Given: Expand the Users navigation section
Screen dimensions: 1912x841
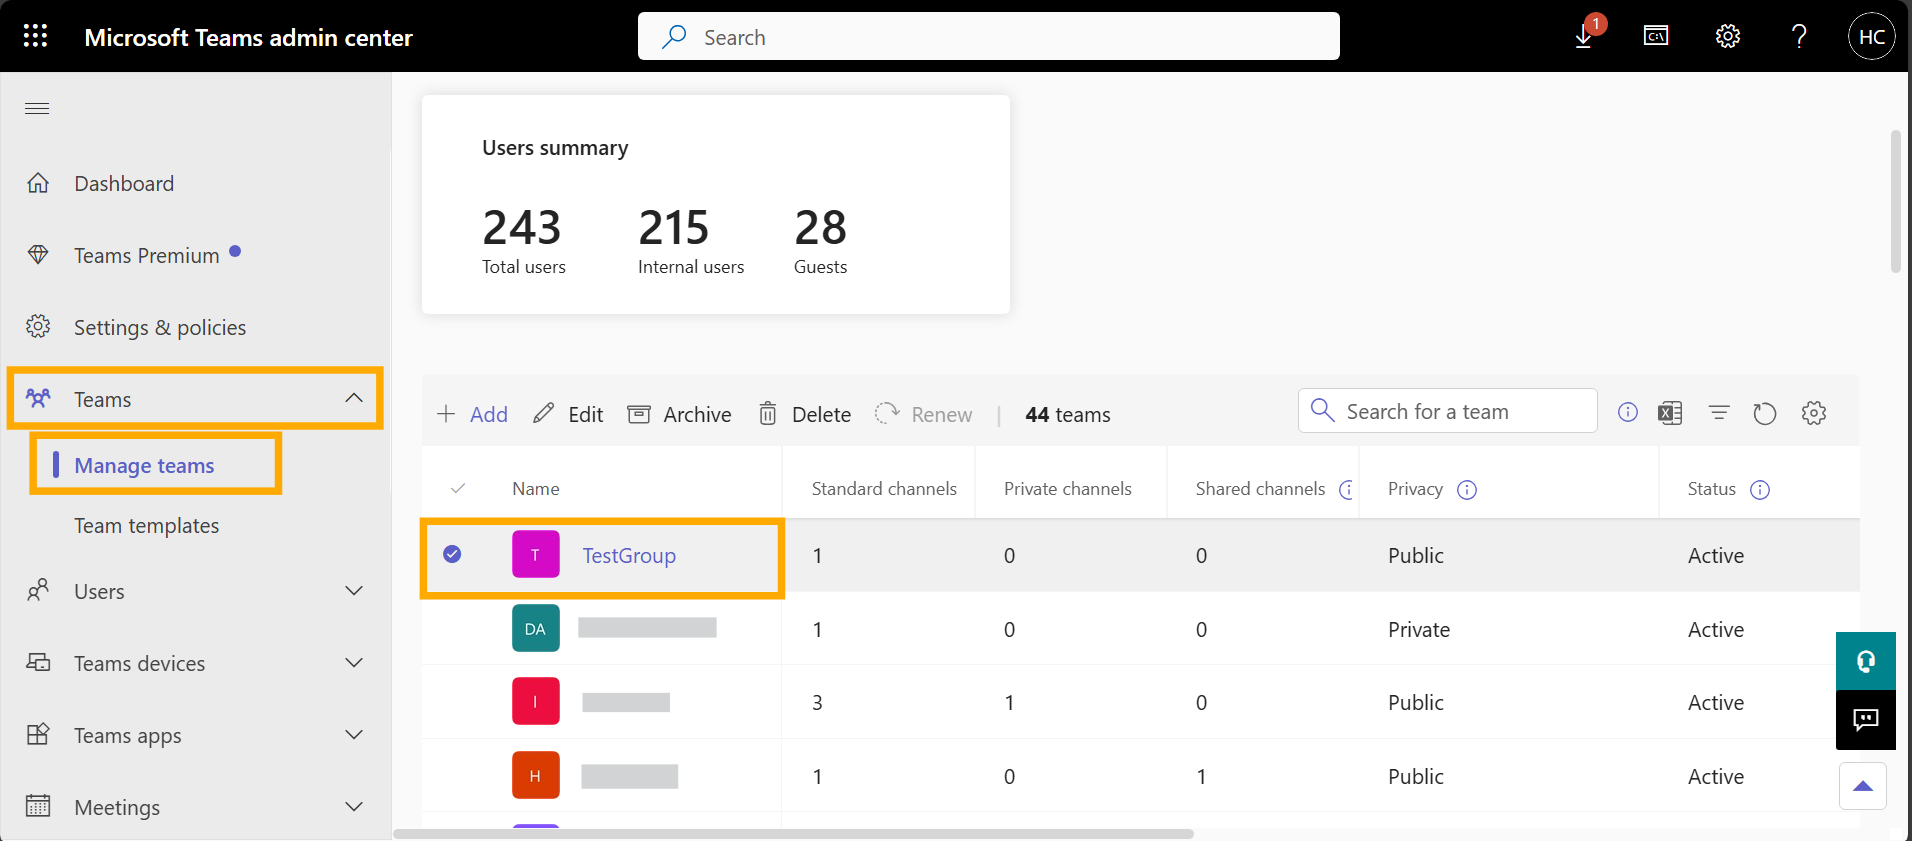Looking at the screenshot, I should [354, 591].
